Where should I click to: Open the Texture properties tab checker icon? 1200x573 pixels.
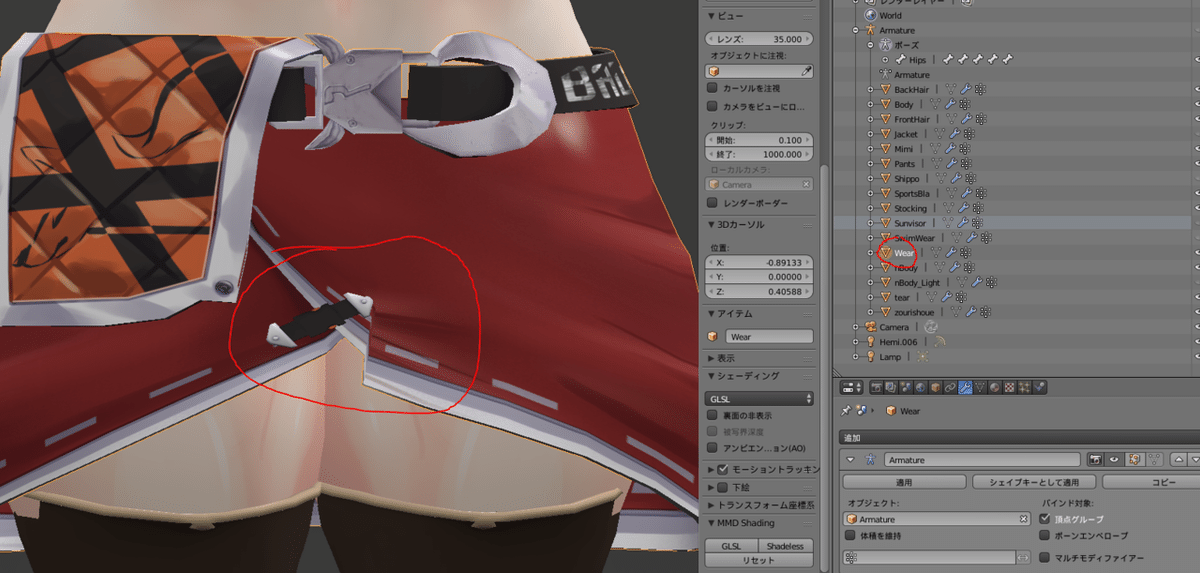1009,387
